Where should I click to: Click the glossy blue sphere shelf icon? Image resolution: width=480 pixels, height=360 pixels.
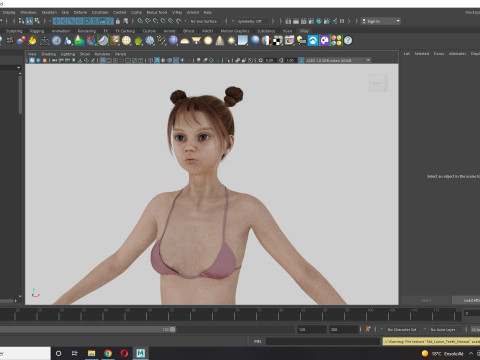[255, 41]
